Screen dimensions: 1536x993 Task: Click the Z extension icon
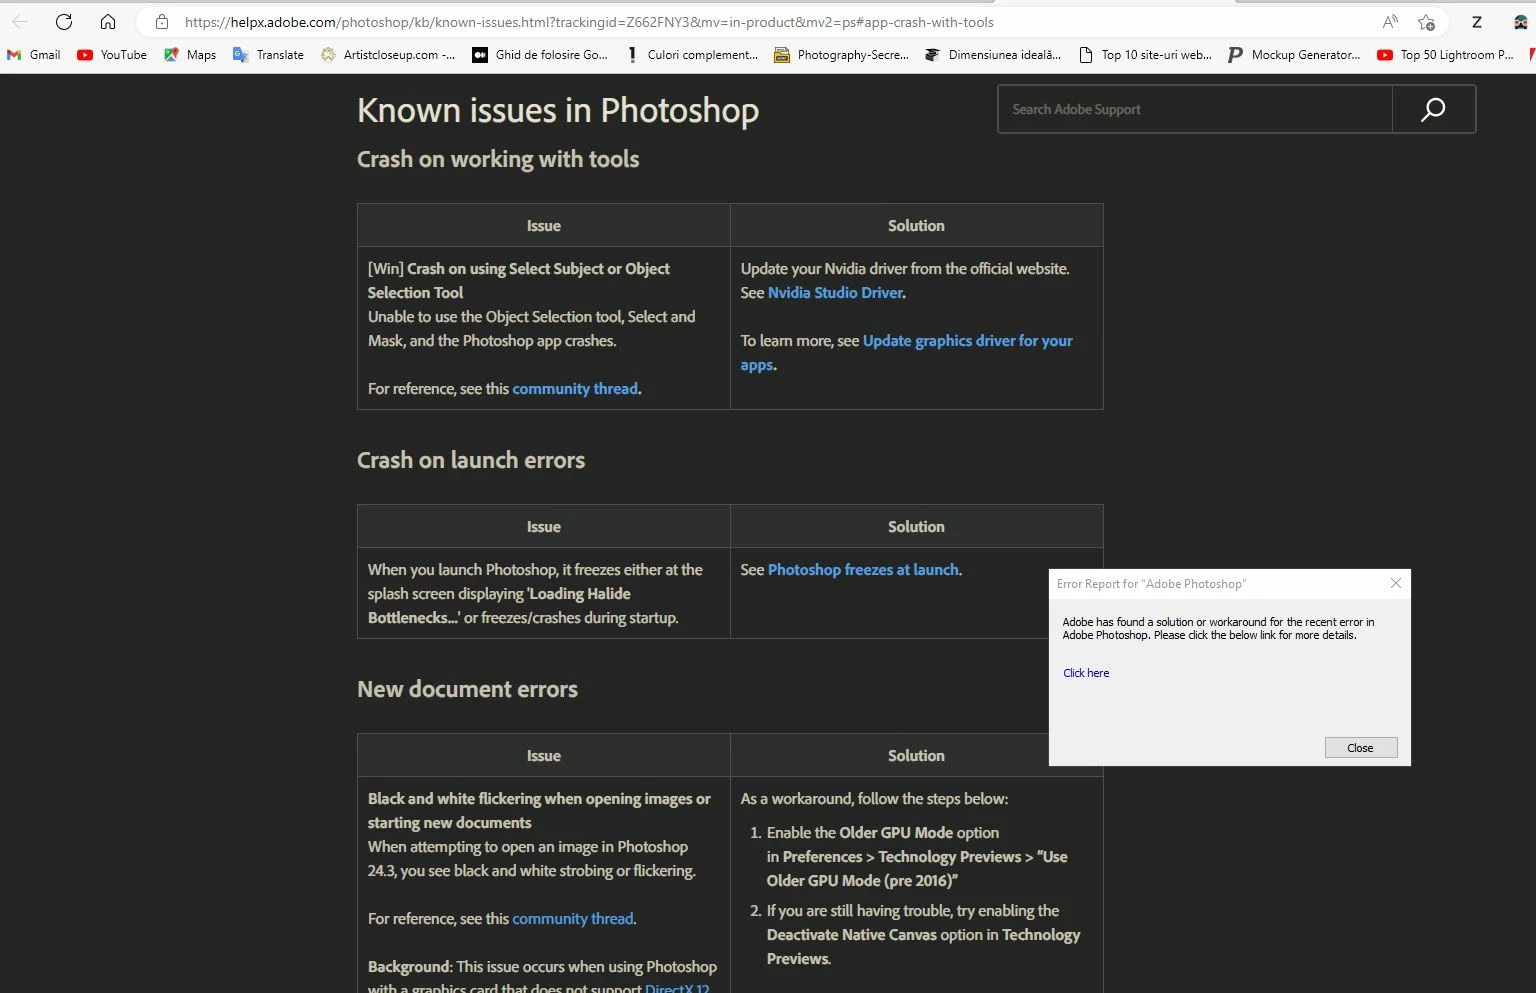click(x=1477, y=22)
